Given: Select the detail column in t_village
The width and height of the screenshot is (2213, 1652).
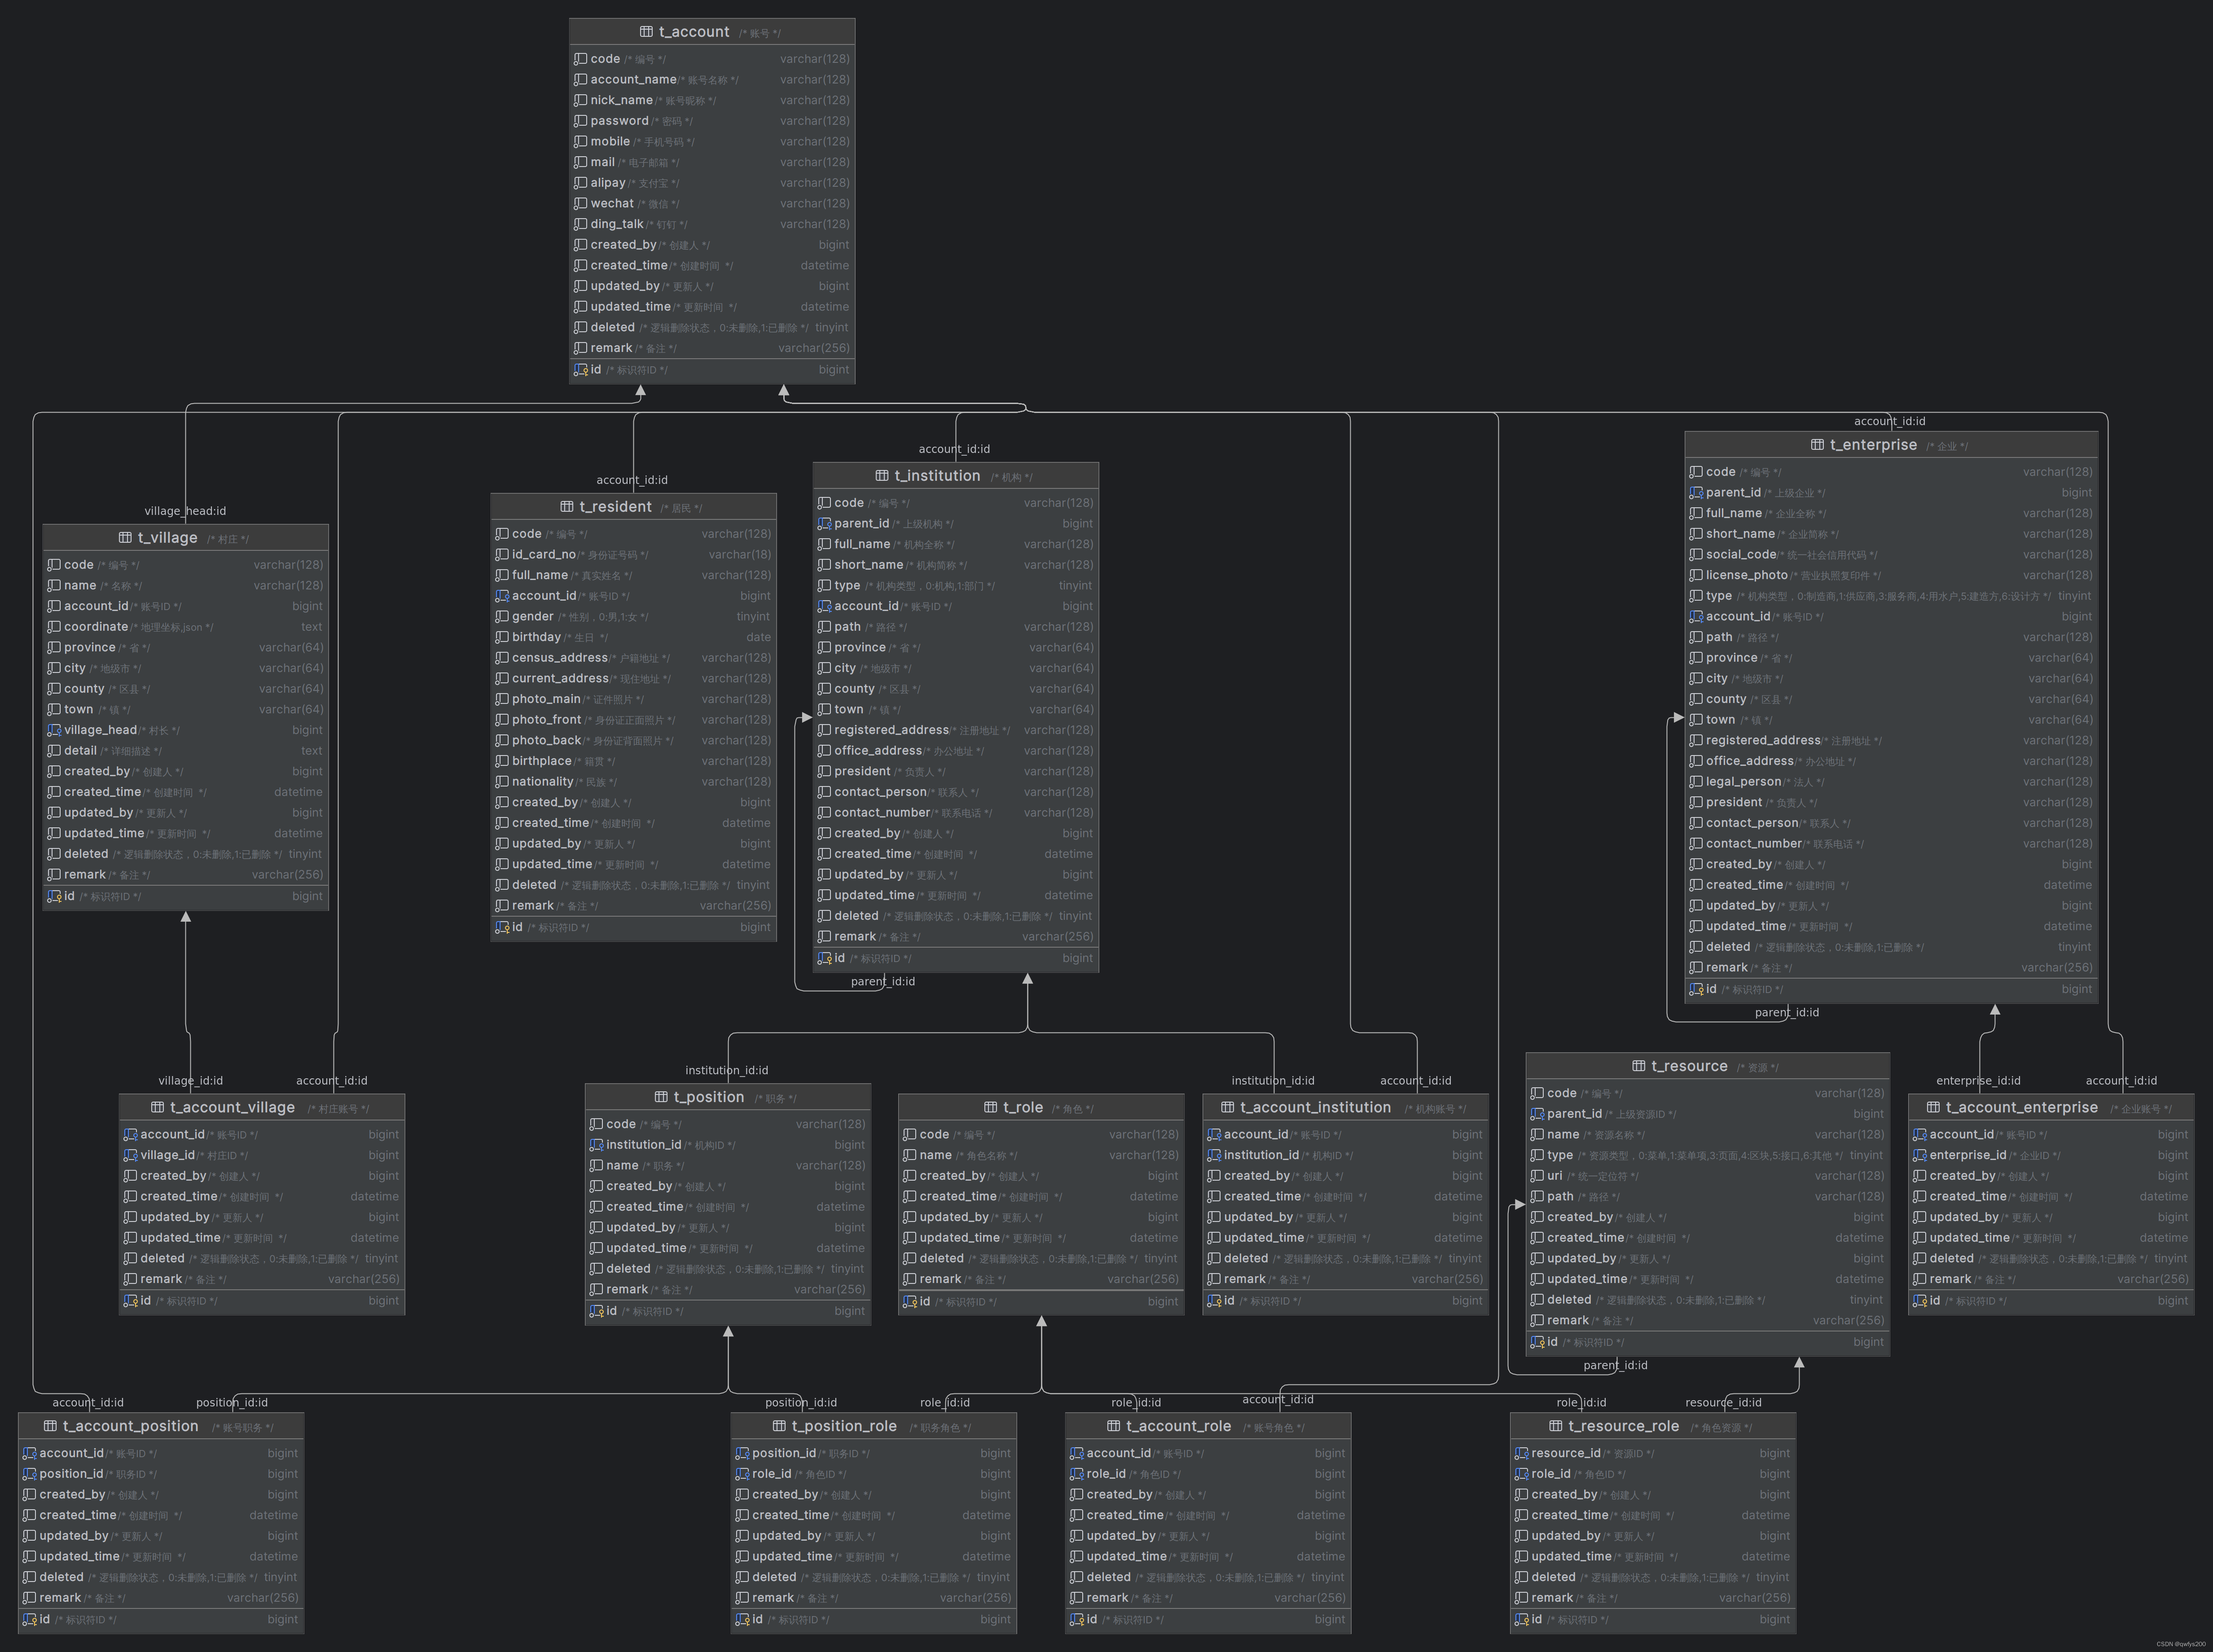Looking at the screenshot, I should point(185,751).
